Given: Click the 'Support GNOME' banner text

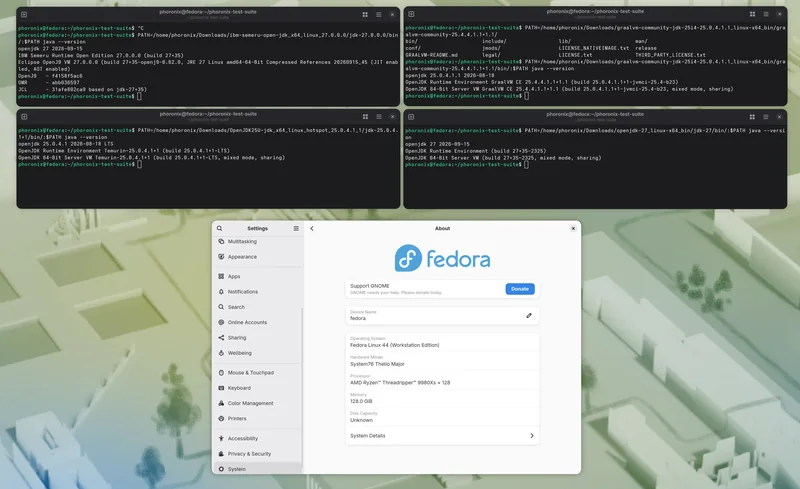Looking at the screenshot, I should point(369,286).
